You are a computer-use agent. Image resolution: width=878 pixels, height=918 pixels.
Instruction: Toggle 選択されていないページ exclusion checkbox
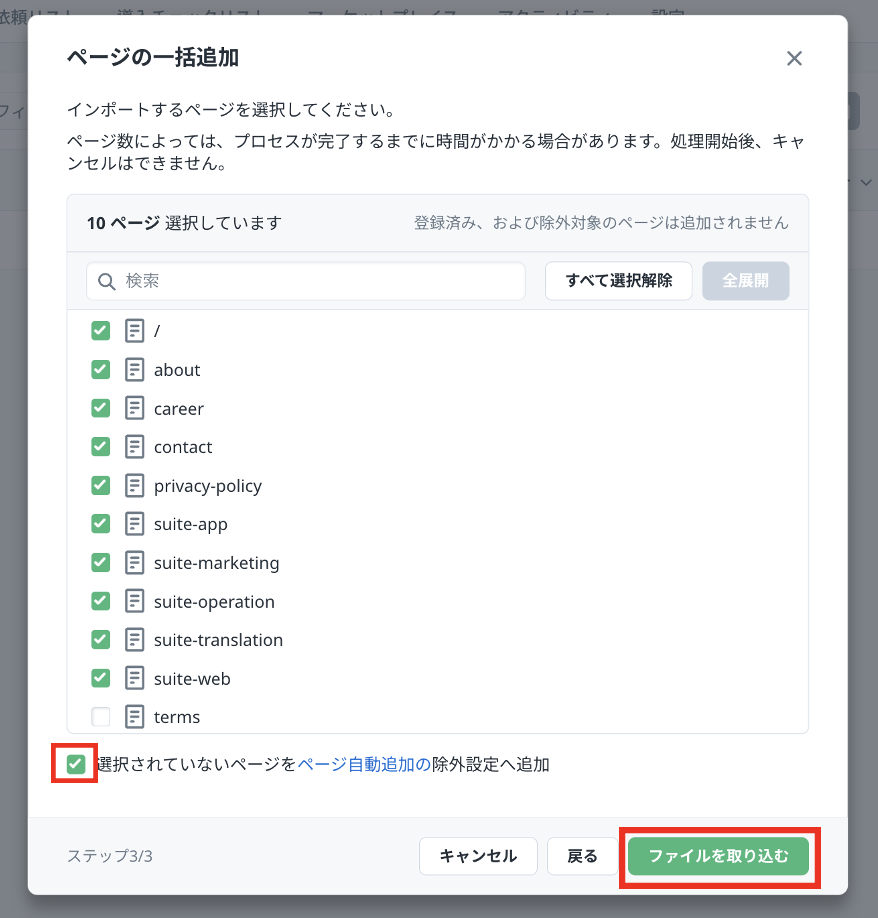click(76, 765)
